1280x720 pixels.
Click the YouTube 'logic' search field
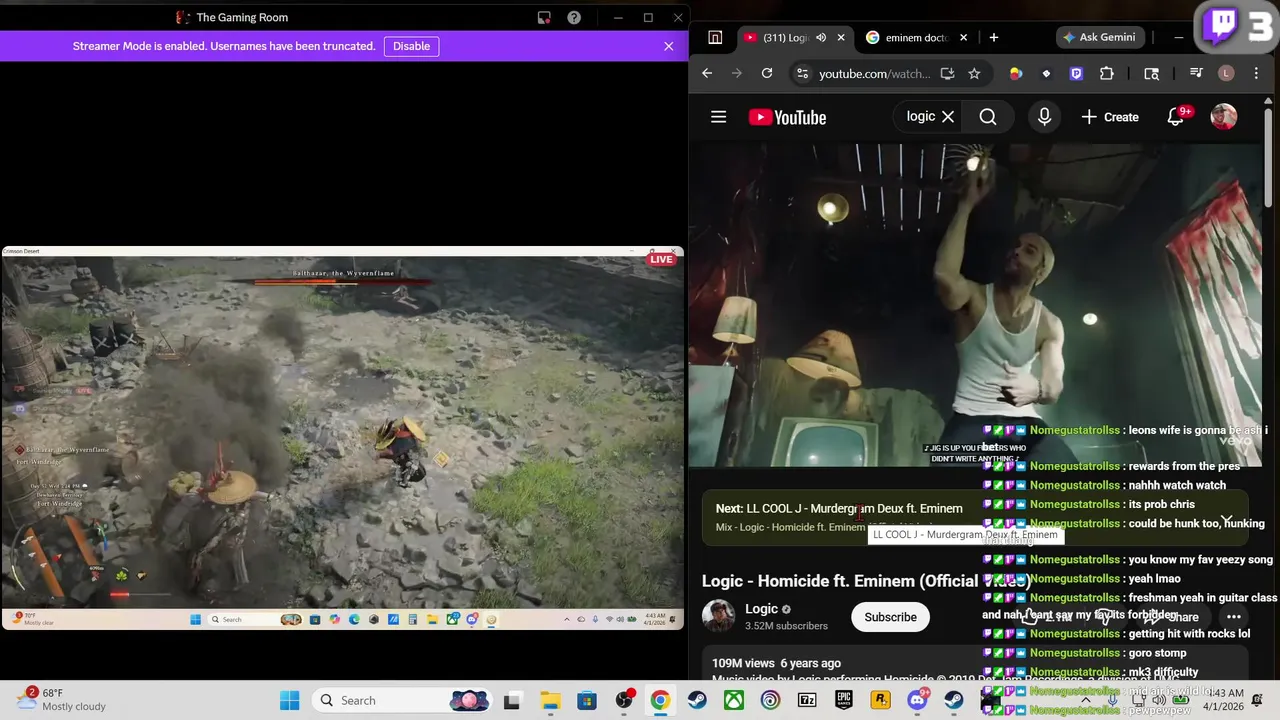[x=919, y=117]
